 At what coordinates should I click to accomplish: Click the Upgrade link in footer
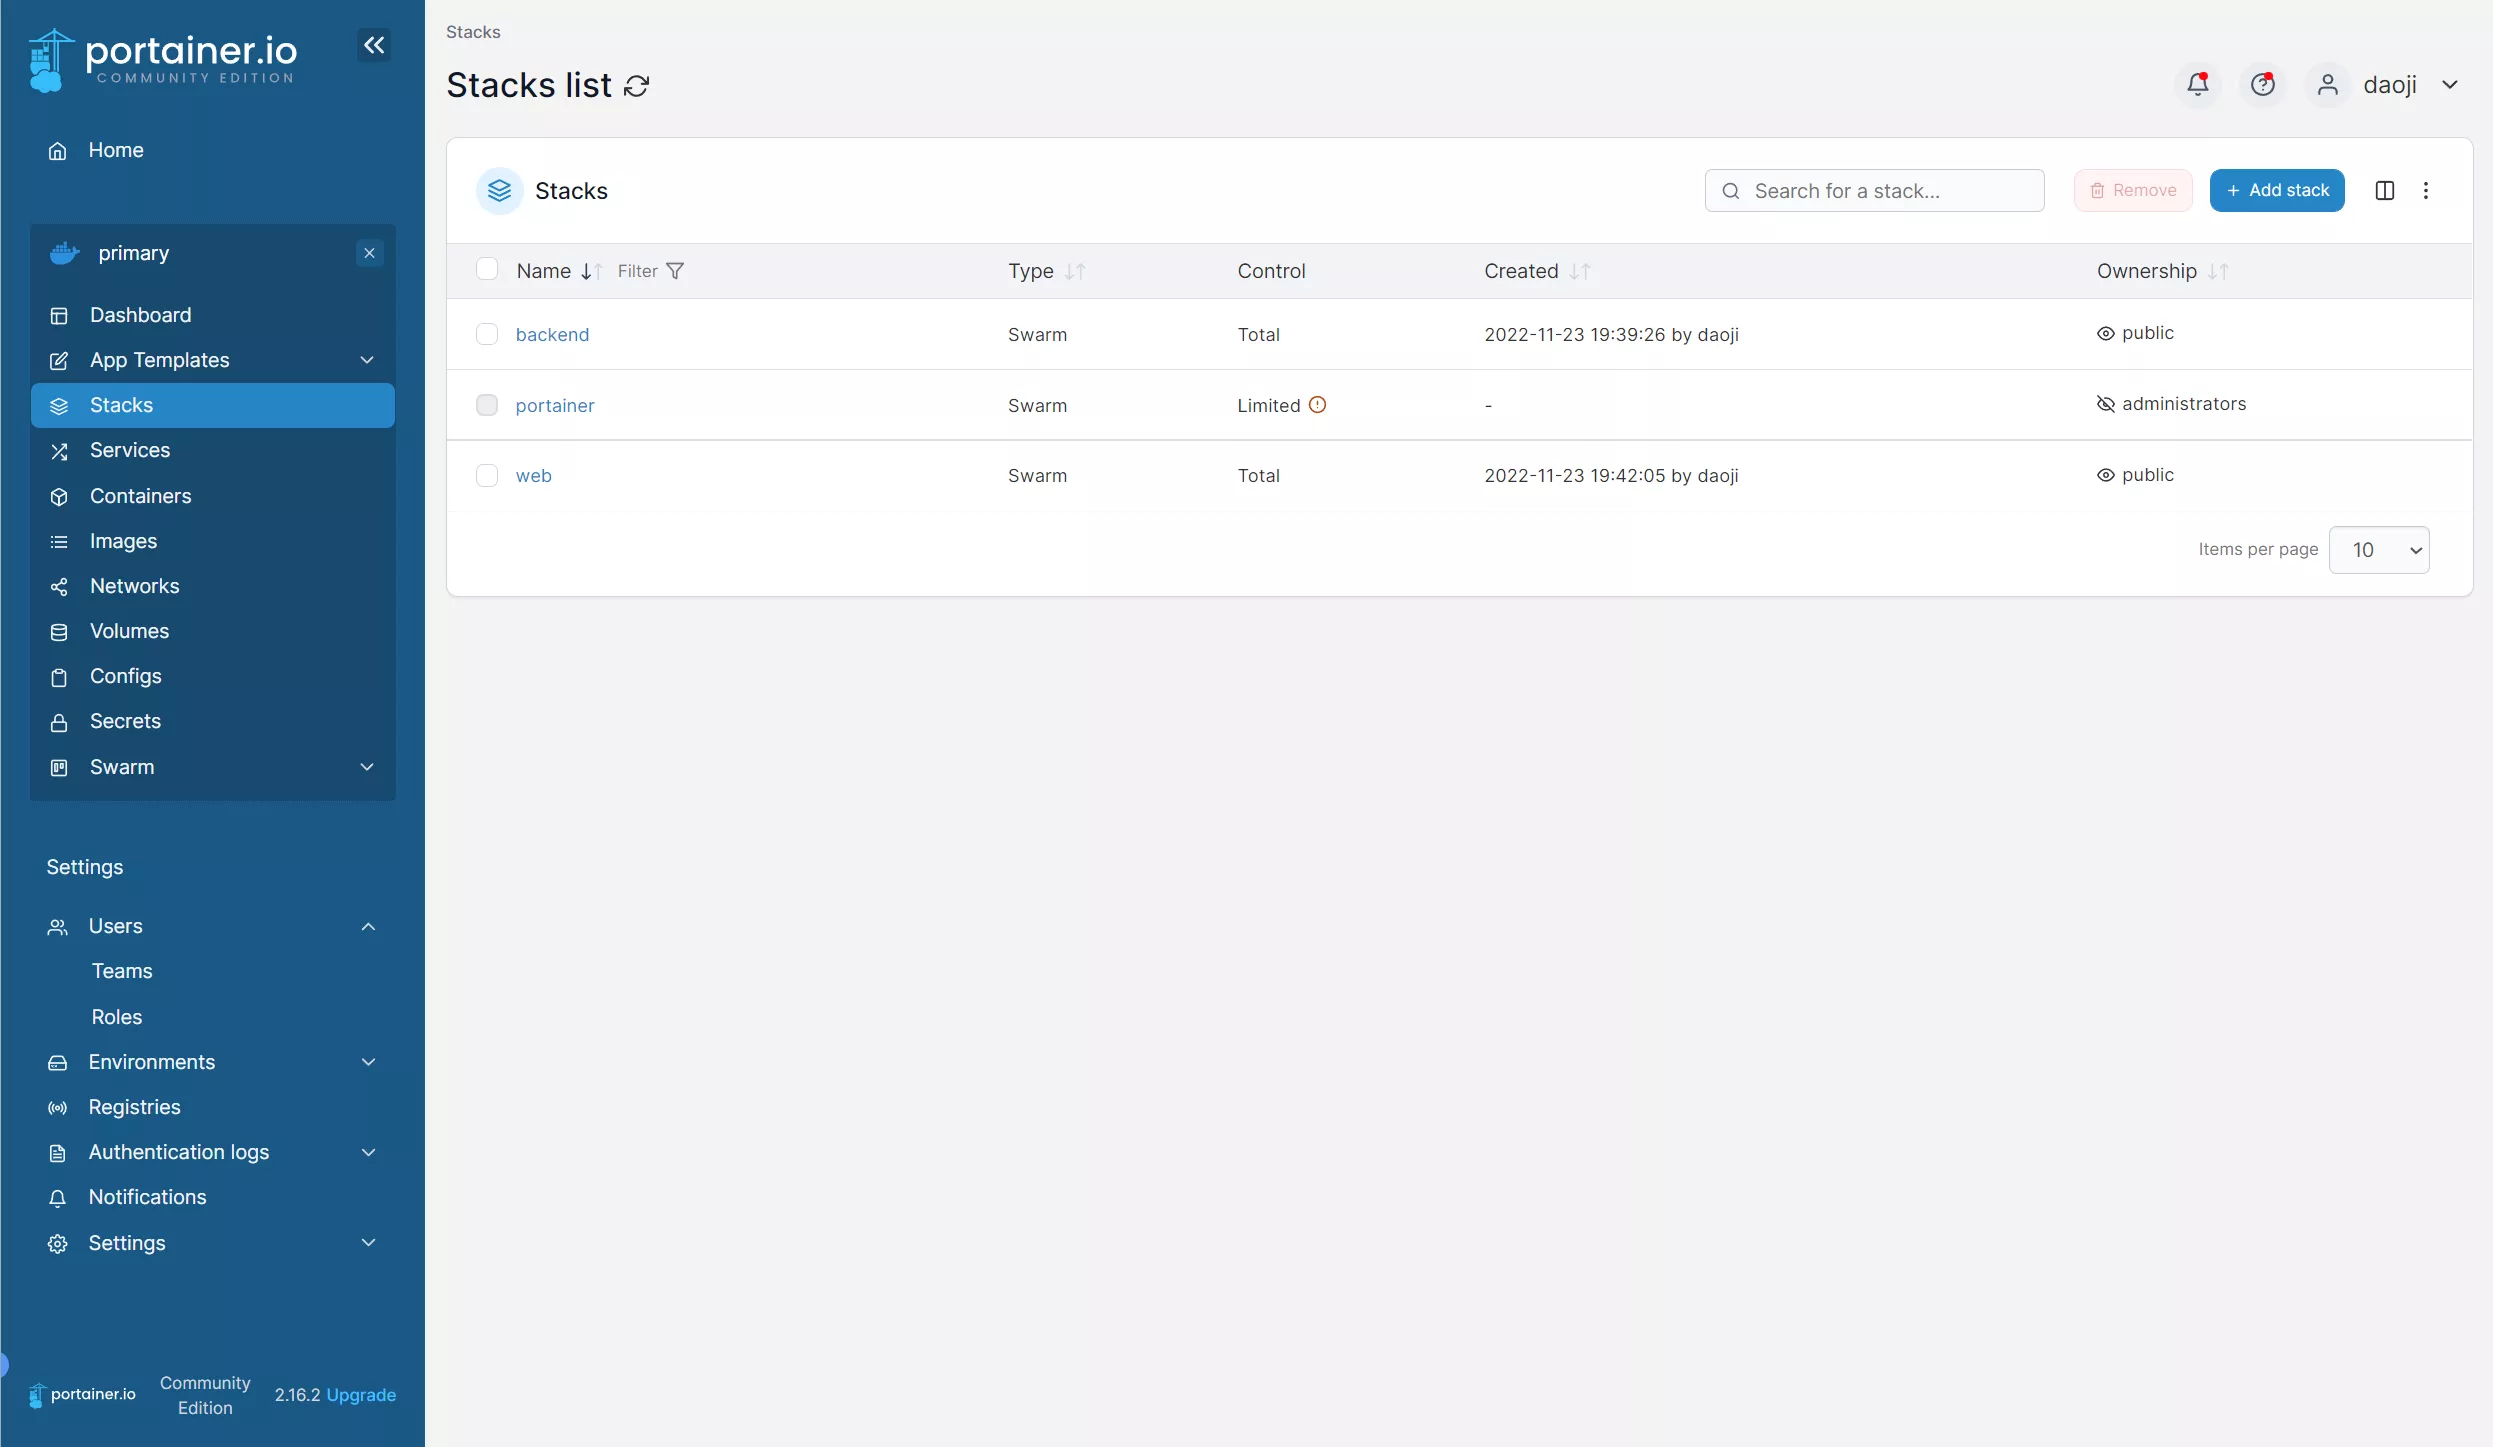361,1395
